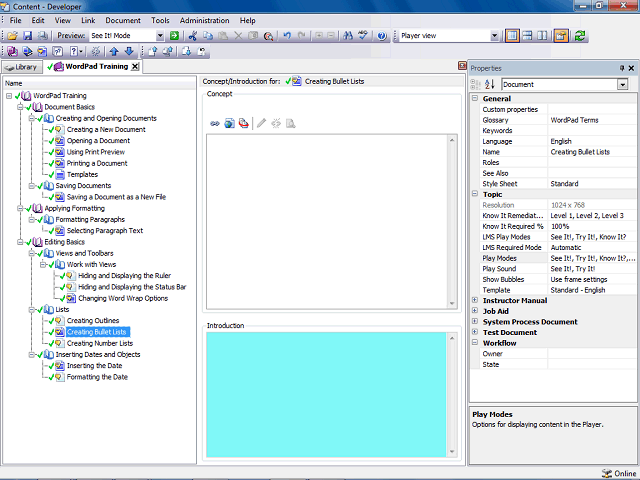Image resolution: width=640 pixels, height=480 pixels.
Task: Expand the Job Aid section
Action: [475, 311]
